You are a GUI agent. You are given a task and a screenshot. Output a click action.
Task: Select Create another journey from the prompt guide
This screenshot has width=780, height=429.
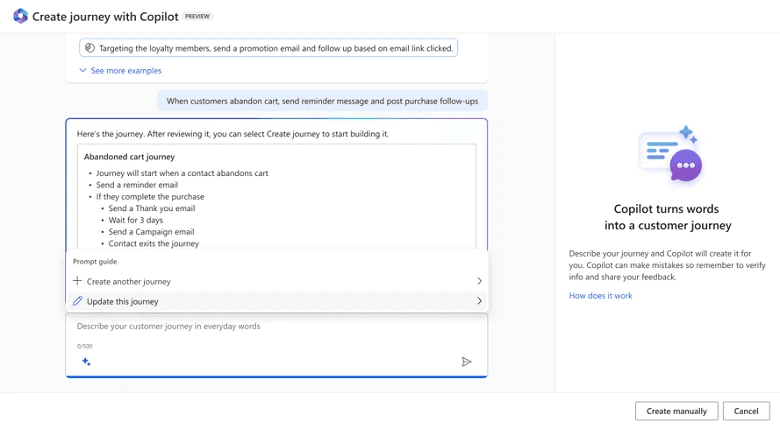(129, 282)
